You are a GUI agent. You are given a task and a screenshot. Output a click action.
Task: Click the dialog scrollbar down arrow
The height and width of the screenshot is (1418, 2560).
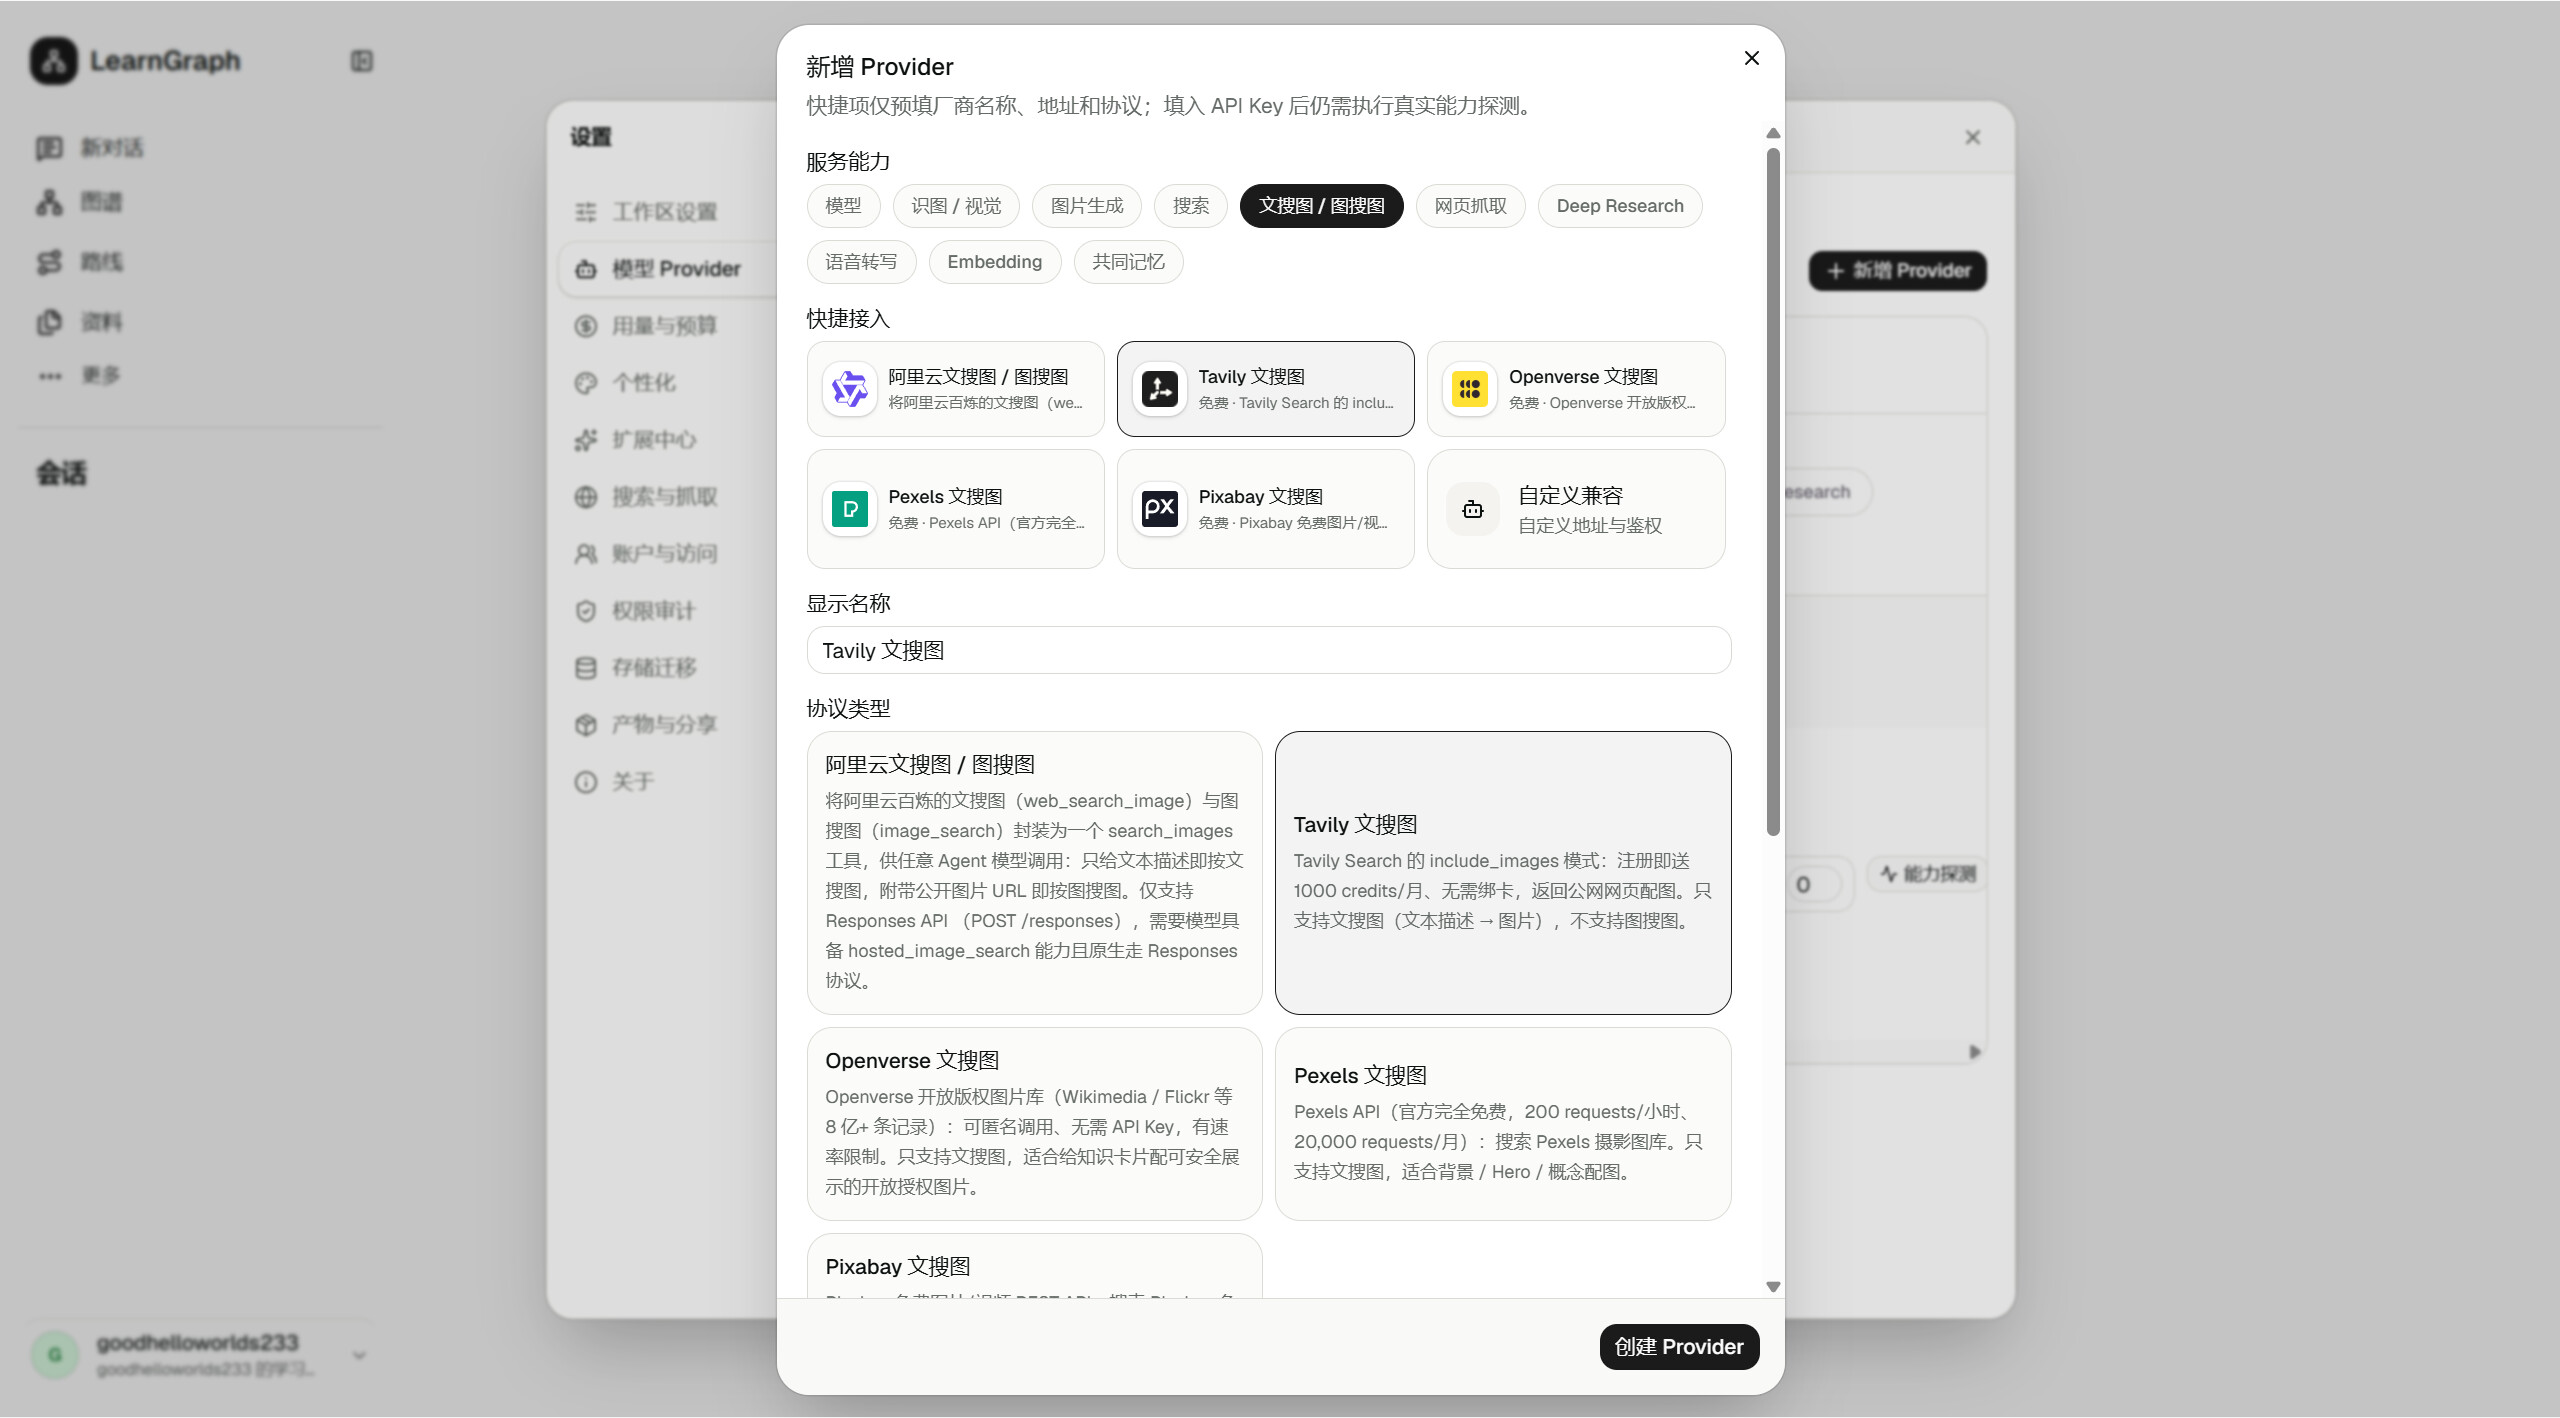pyautogui.click(x=1773, y=1287)
